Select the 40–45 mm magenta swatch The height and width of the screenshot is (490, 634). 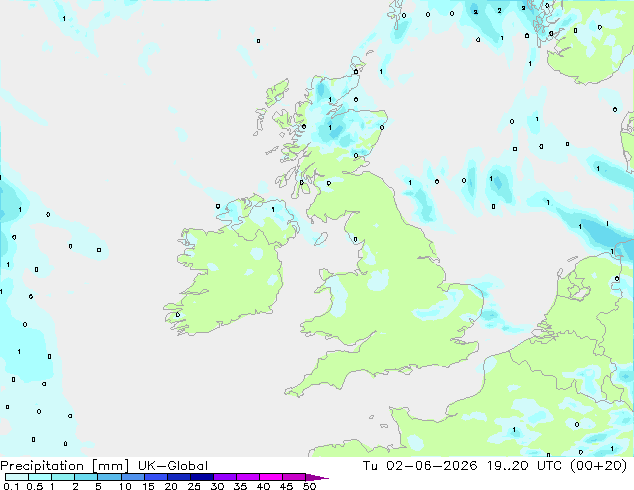tap(271, 477)
